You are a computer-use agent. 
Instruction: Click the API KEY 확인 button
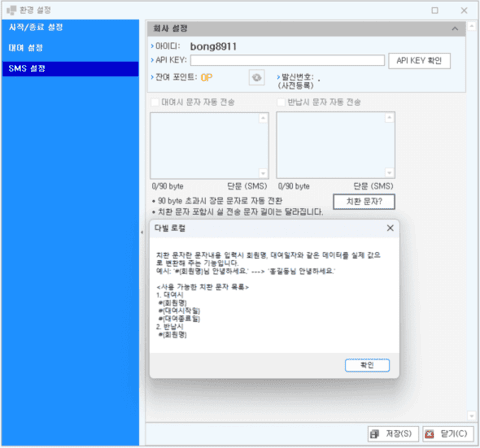419,61
